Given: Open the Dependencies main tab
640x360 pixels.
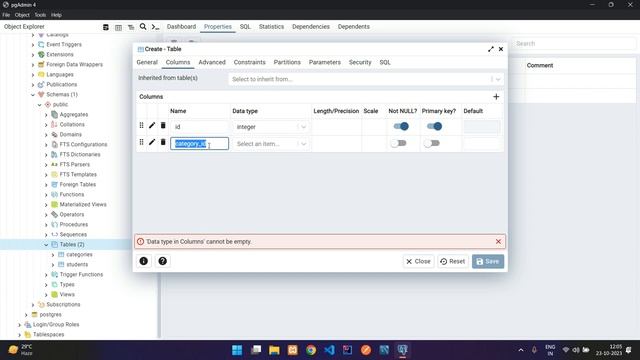Looking at the screenshot, I should [311, 27].
